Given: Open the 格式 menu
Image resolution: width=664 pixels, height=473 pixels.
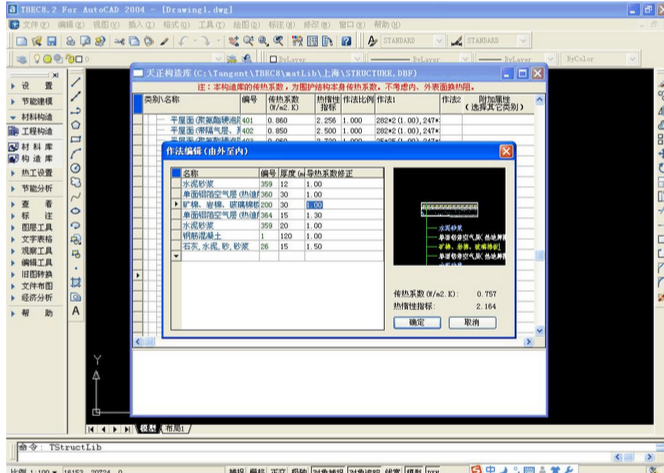Looking at the screenshot, I should [176, 25].
